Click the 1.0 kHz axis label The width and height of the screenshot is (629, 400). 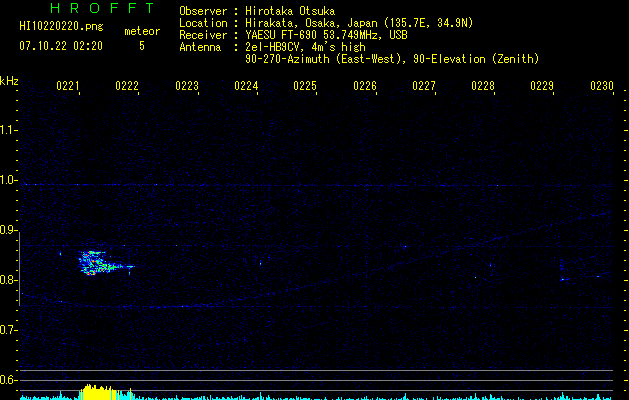(x=8, y=180)
